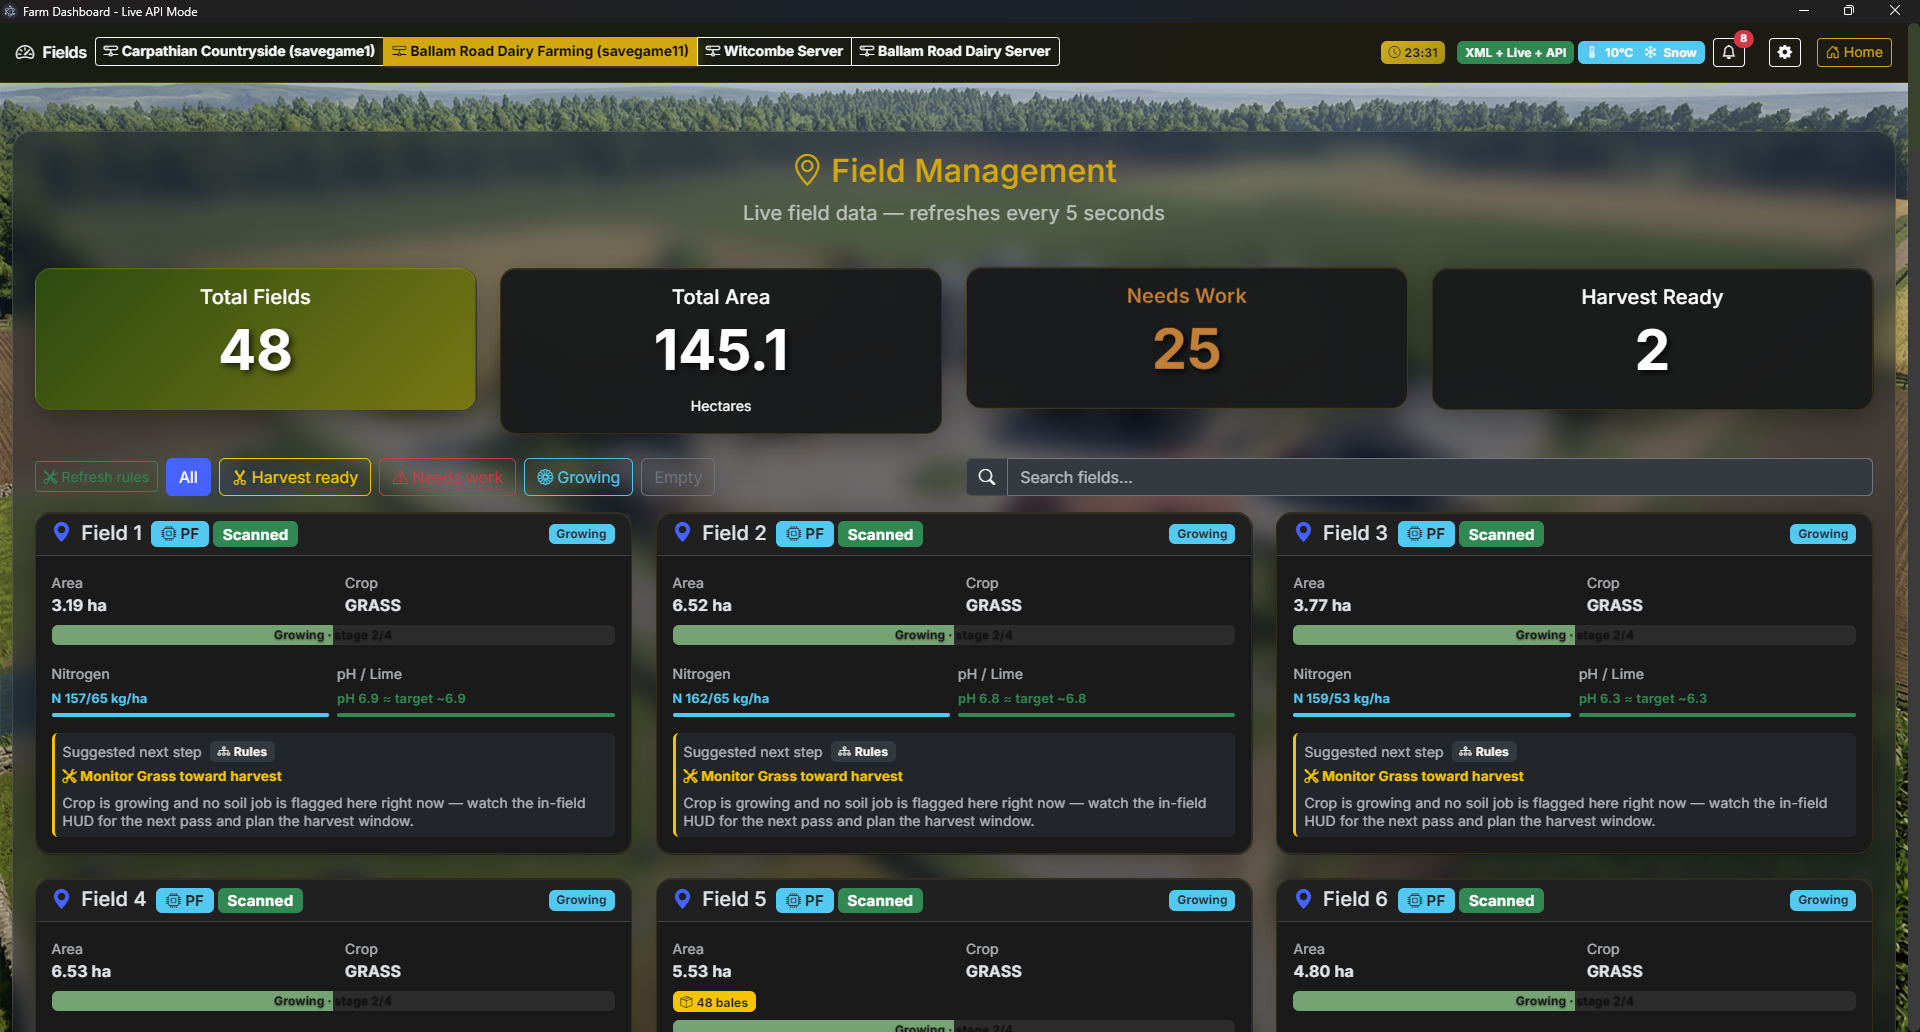Click Field 2 Monitor Grass toward harvest text
The height and width of the screenshot is (1032, 1920).
(802, 776)
